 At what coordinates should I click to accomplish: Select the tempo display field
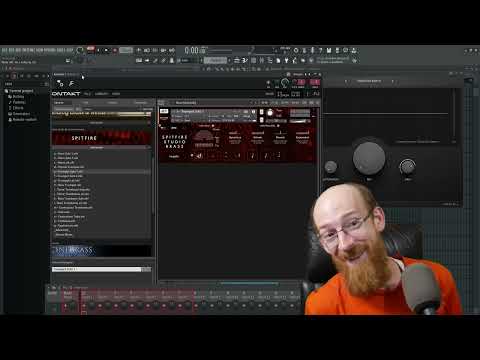(126, 50)
